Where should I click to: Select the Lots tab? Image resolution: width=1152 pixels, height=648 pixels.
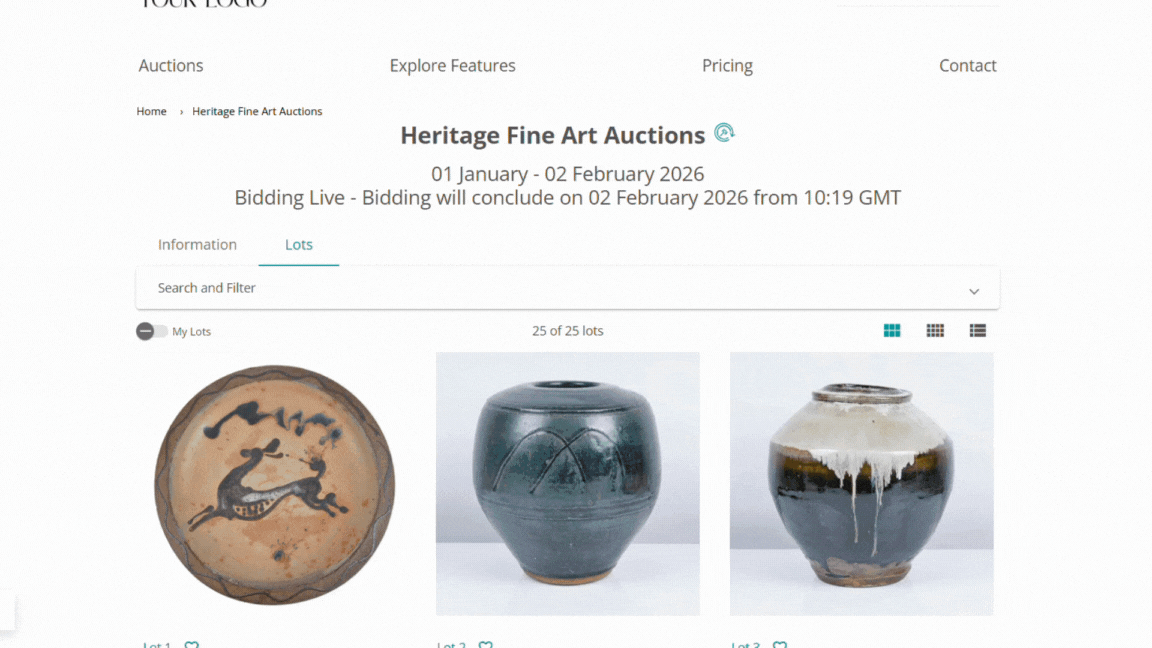click(x=299, y=245)
